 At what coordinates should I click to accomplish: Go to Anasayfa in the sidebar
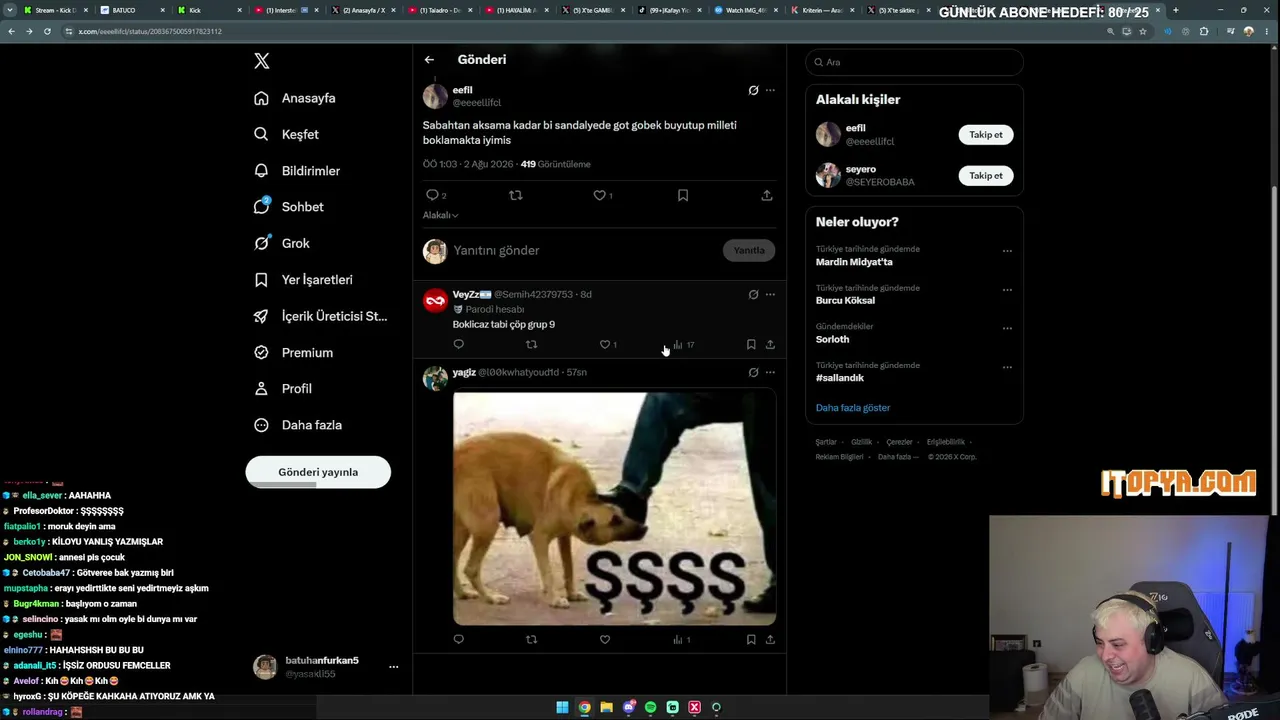coord(295,98)
